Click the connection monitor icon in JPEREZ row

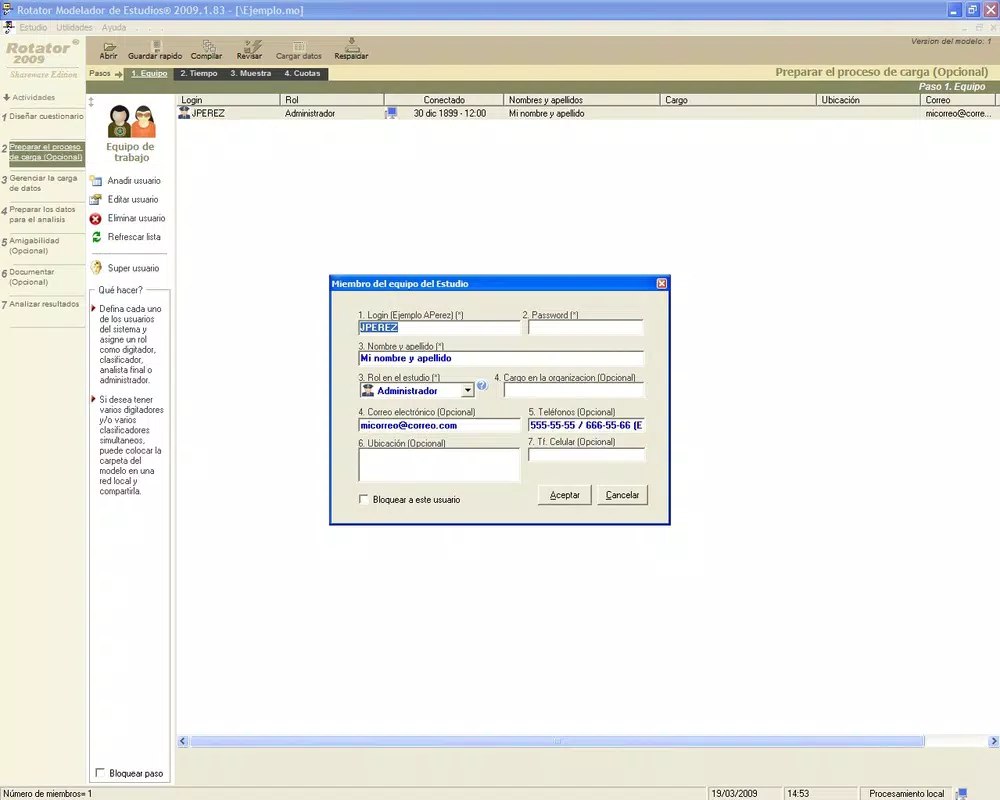391,113
